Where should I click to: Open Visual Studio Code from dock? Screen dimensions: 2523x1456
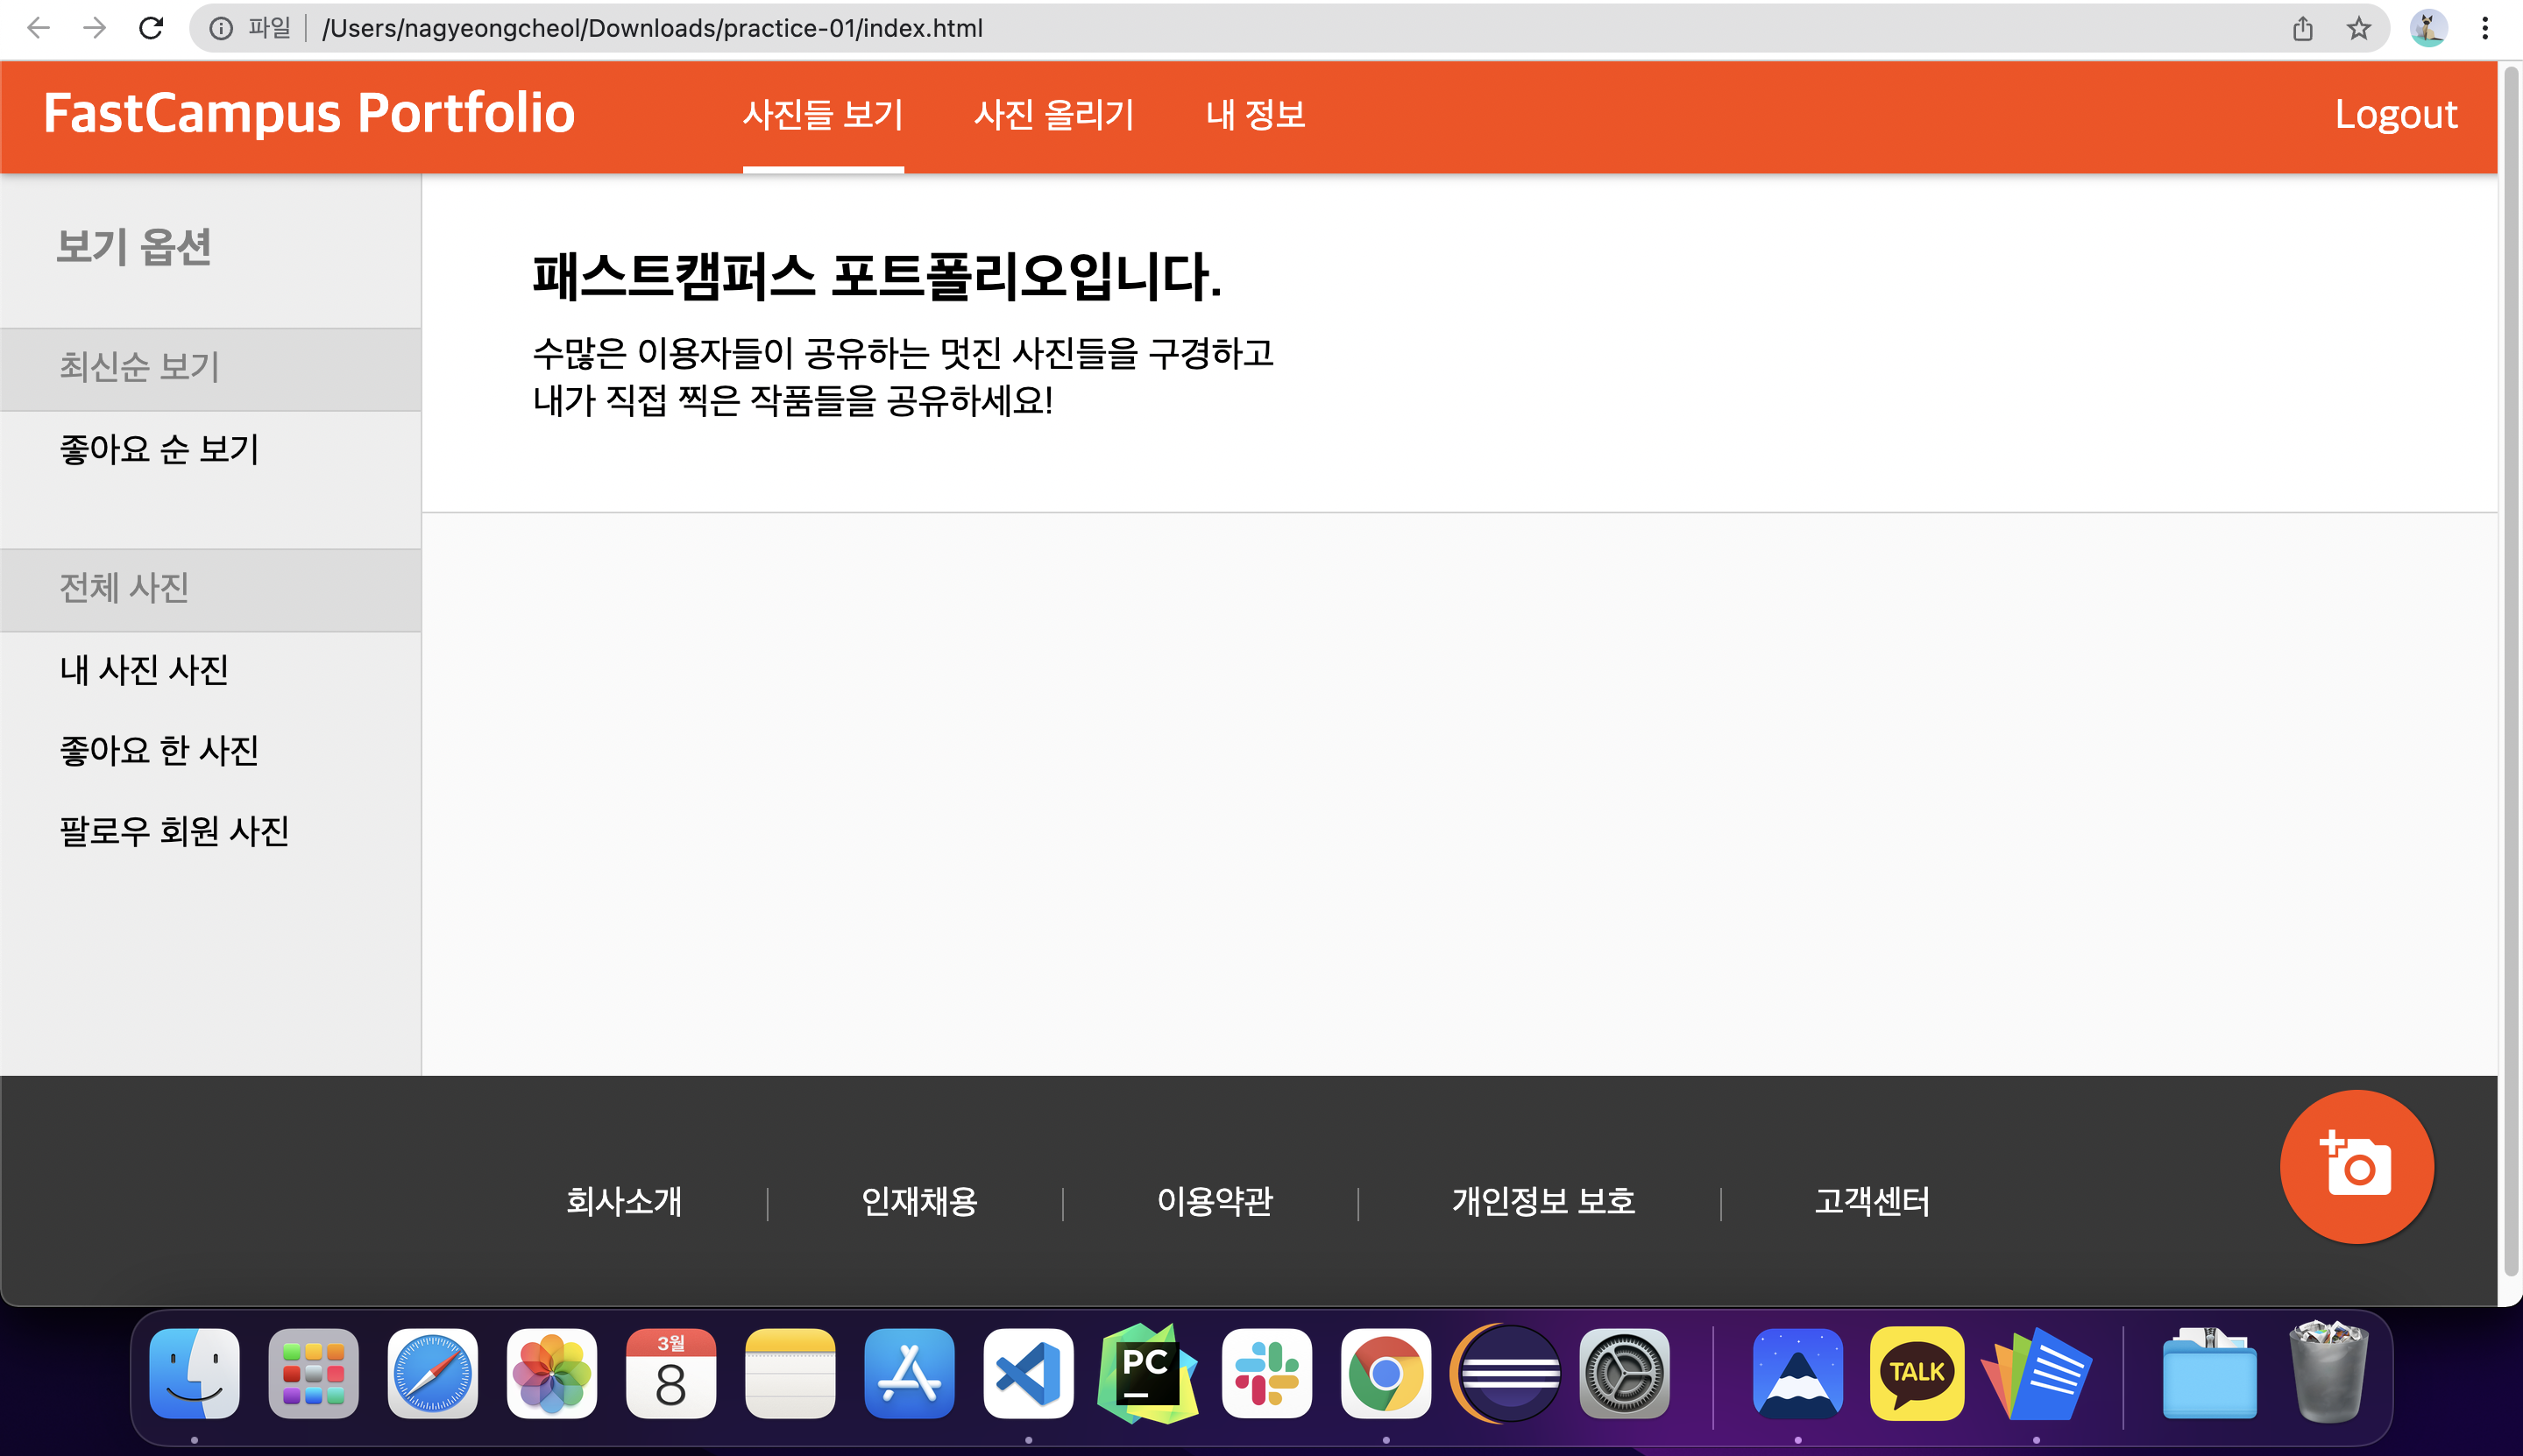(x=1028, y=1373)
